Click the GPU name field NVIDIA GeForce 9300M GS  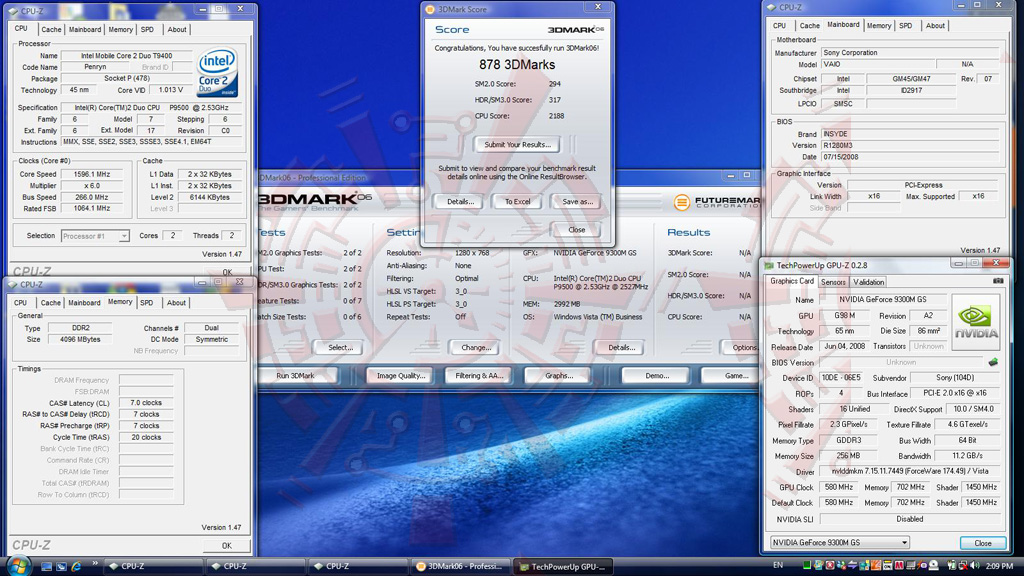point(883,299)
